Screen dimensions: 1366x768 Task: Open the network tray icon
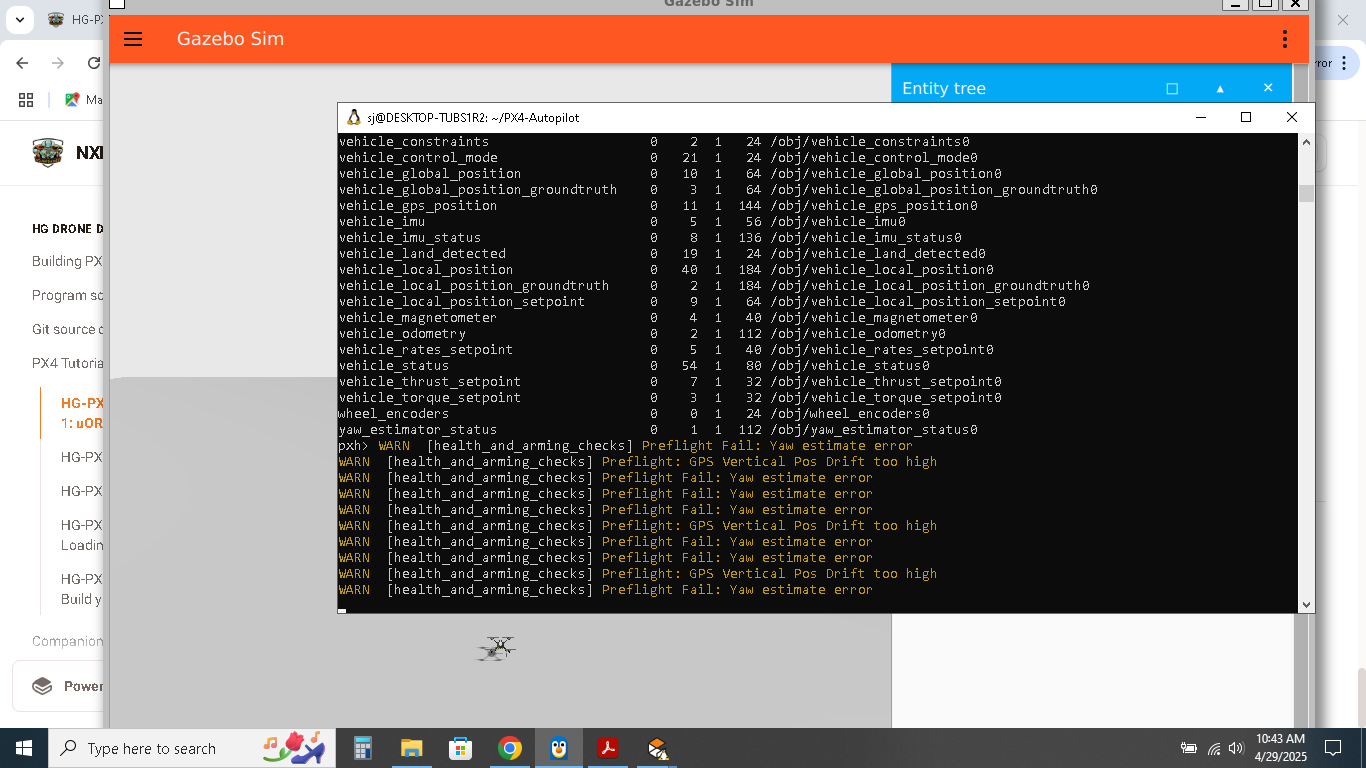point(1214,748)
